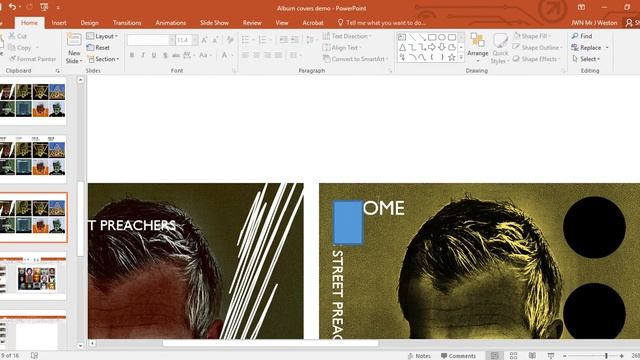Image resolution: width=640 pixels, height=360 pixels.
Task: Switch to the Slide Show tab
Action: point(214,22)
